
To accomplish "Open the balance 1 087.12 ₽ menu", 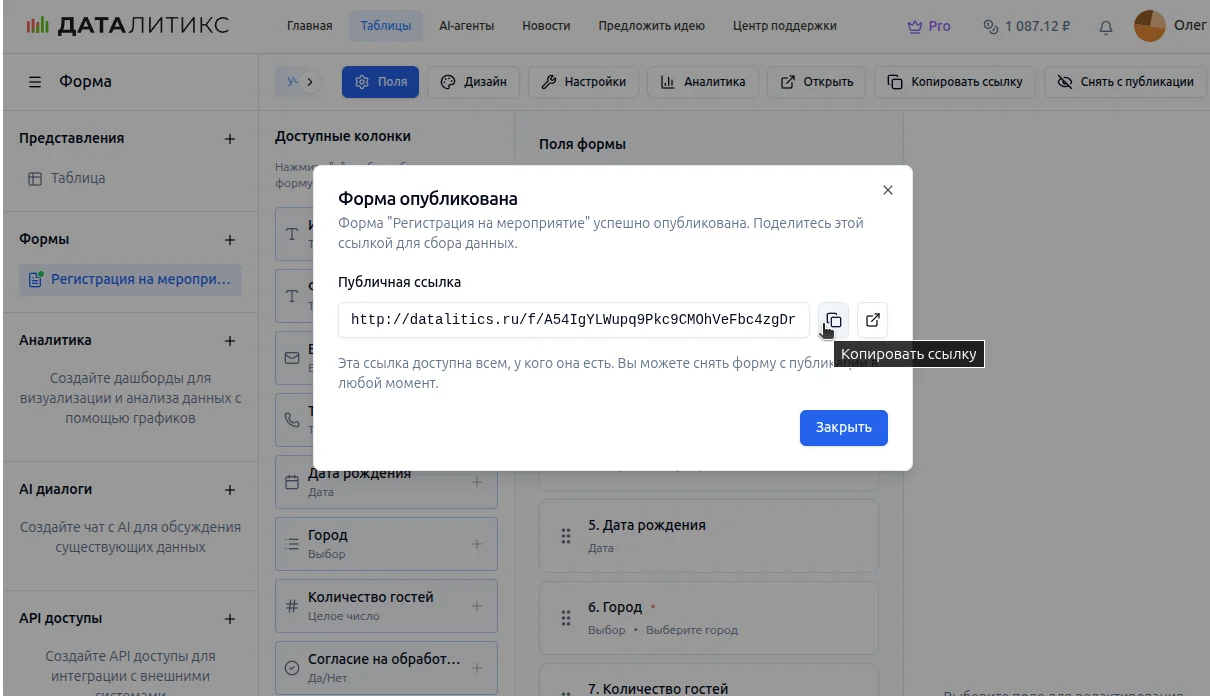I will coord(1028,26).
